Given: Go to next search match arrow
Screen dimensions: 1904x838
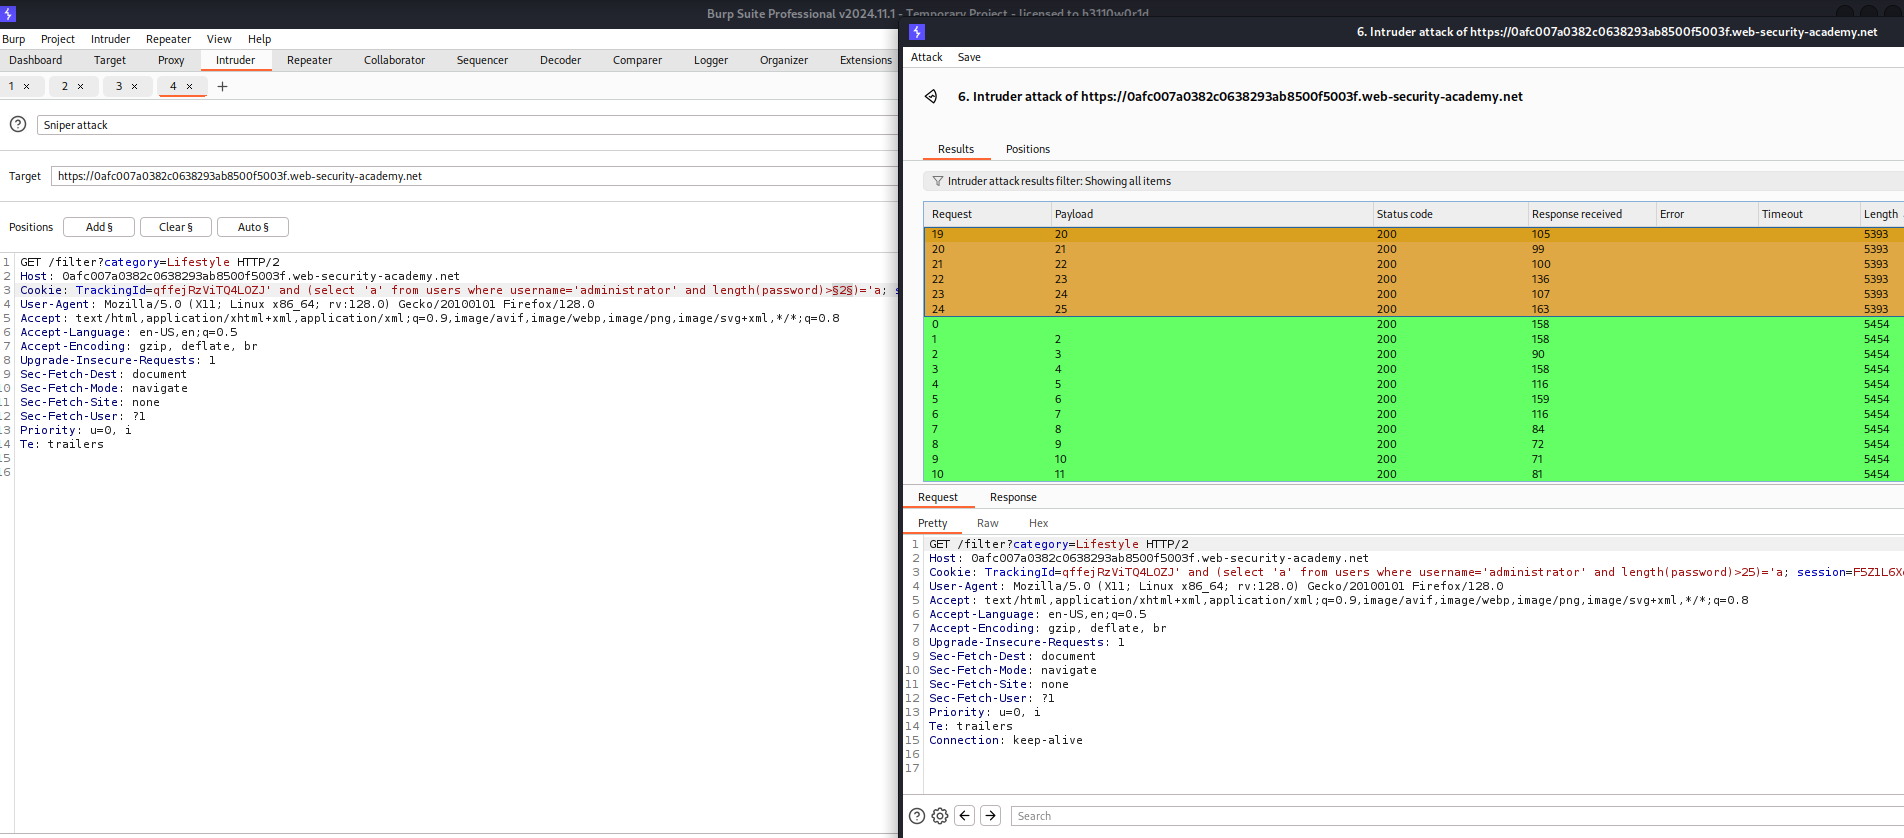Looking at the screenshot, I should (x=991, y=816).
